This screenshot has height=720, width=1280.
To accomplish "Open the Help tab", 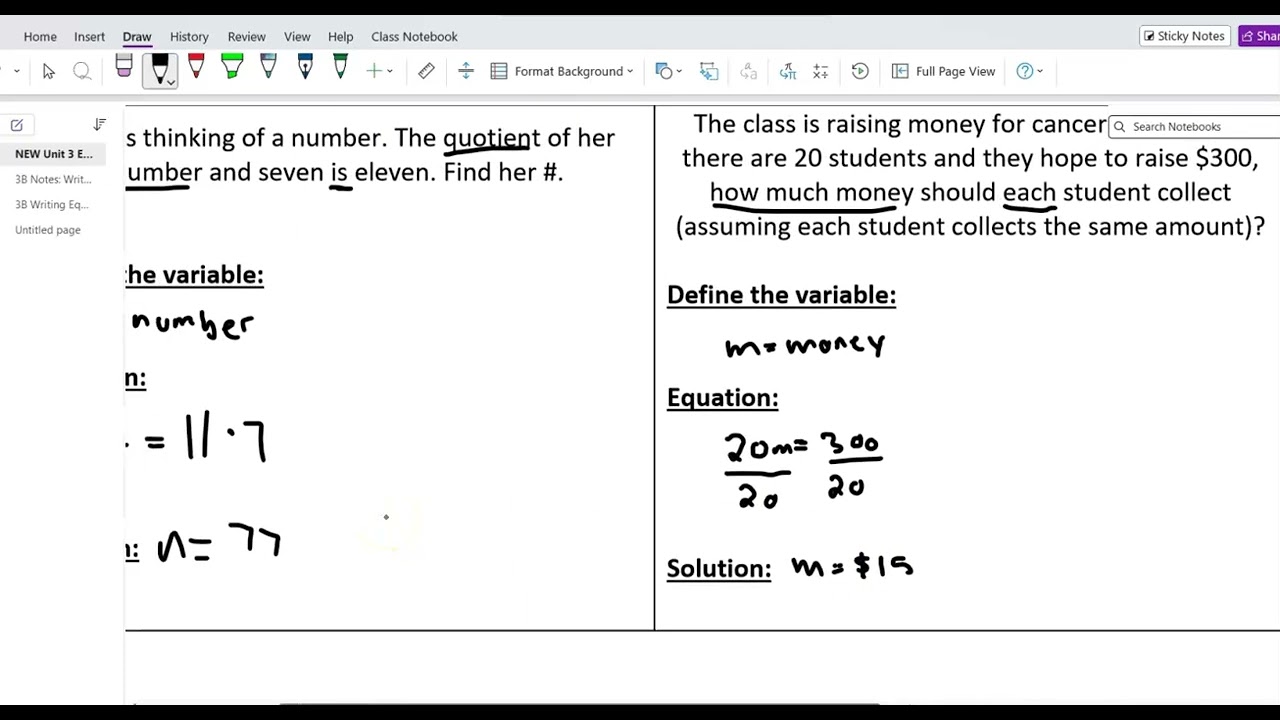I will [340, 36].
